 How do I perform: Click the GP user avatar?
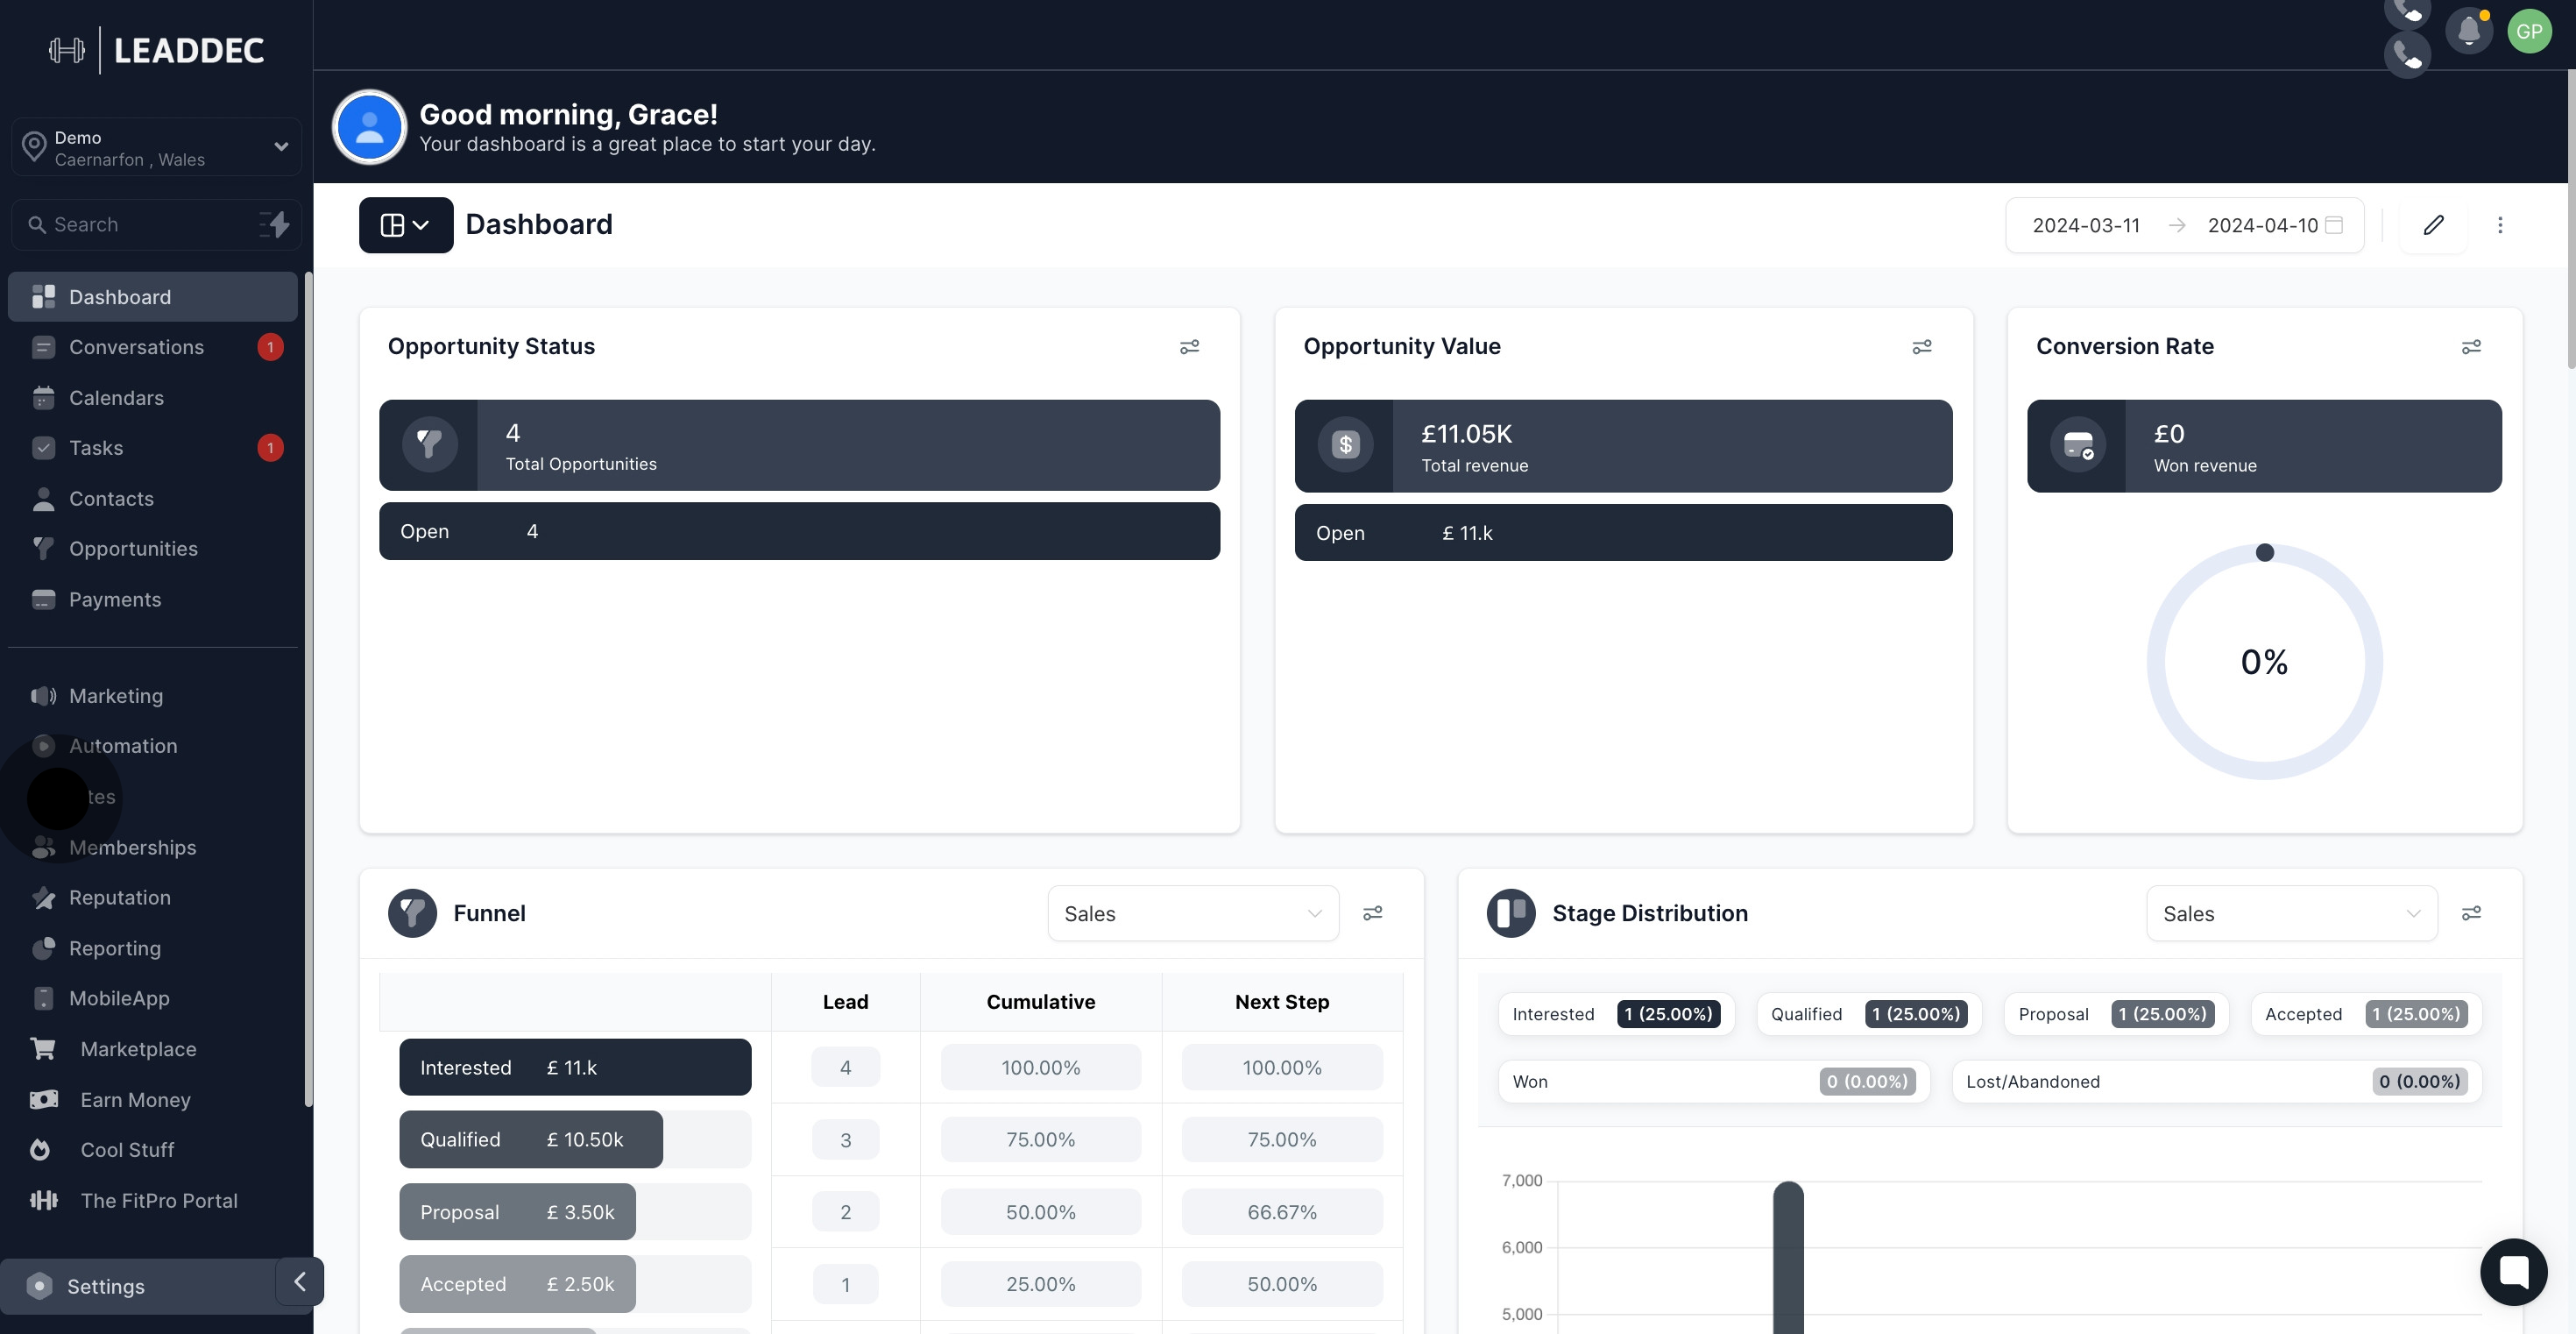point(2529,31)
